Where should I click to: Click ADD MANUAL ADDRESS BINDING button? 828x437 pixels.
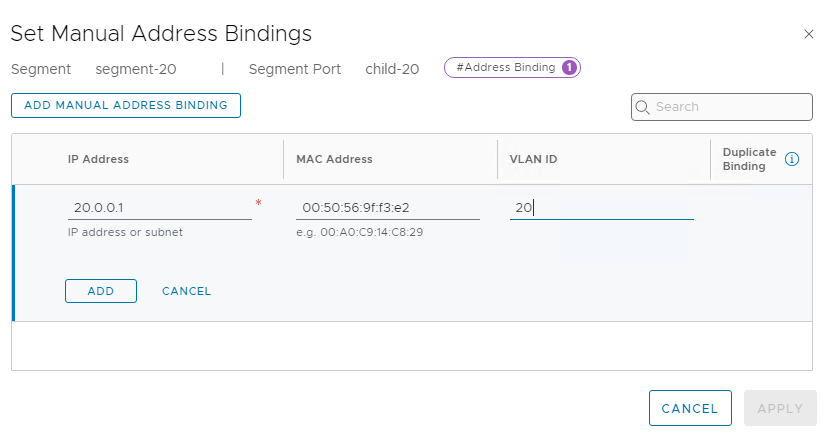point(126,105)
